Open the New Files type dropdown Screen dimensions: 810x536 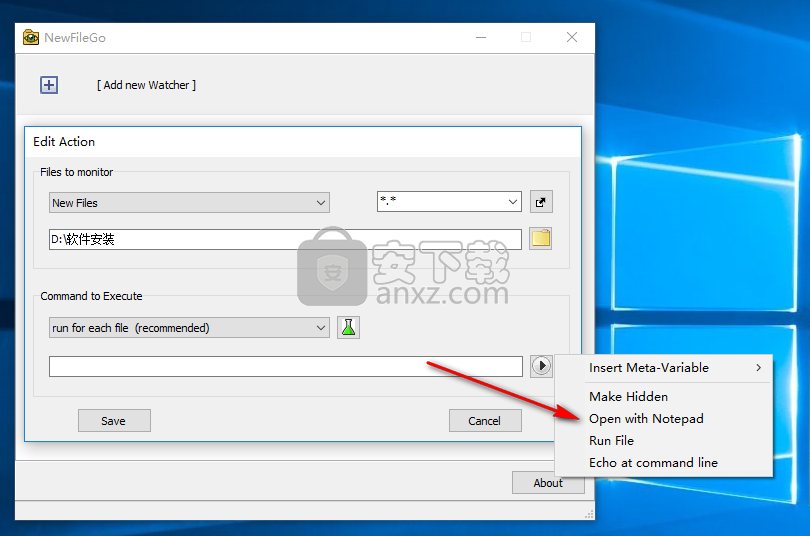[189, 203]
